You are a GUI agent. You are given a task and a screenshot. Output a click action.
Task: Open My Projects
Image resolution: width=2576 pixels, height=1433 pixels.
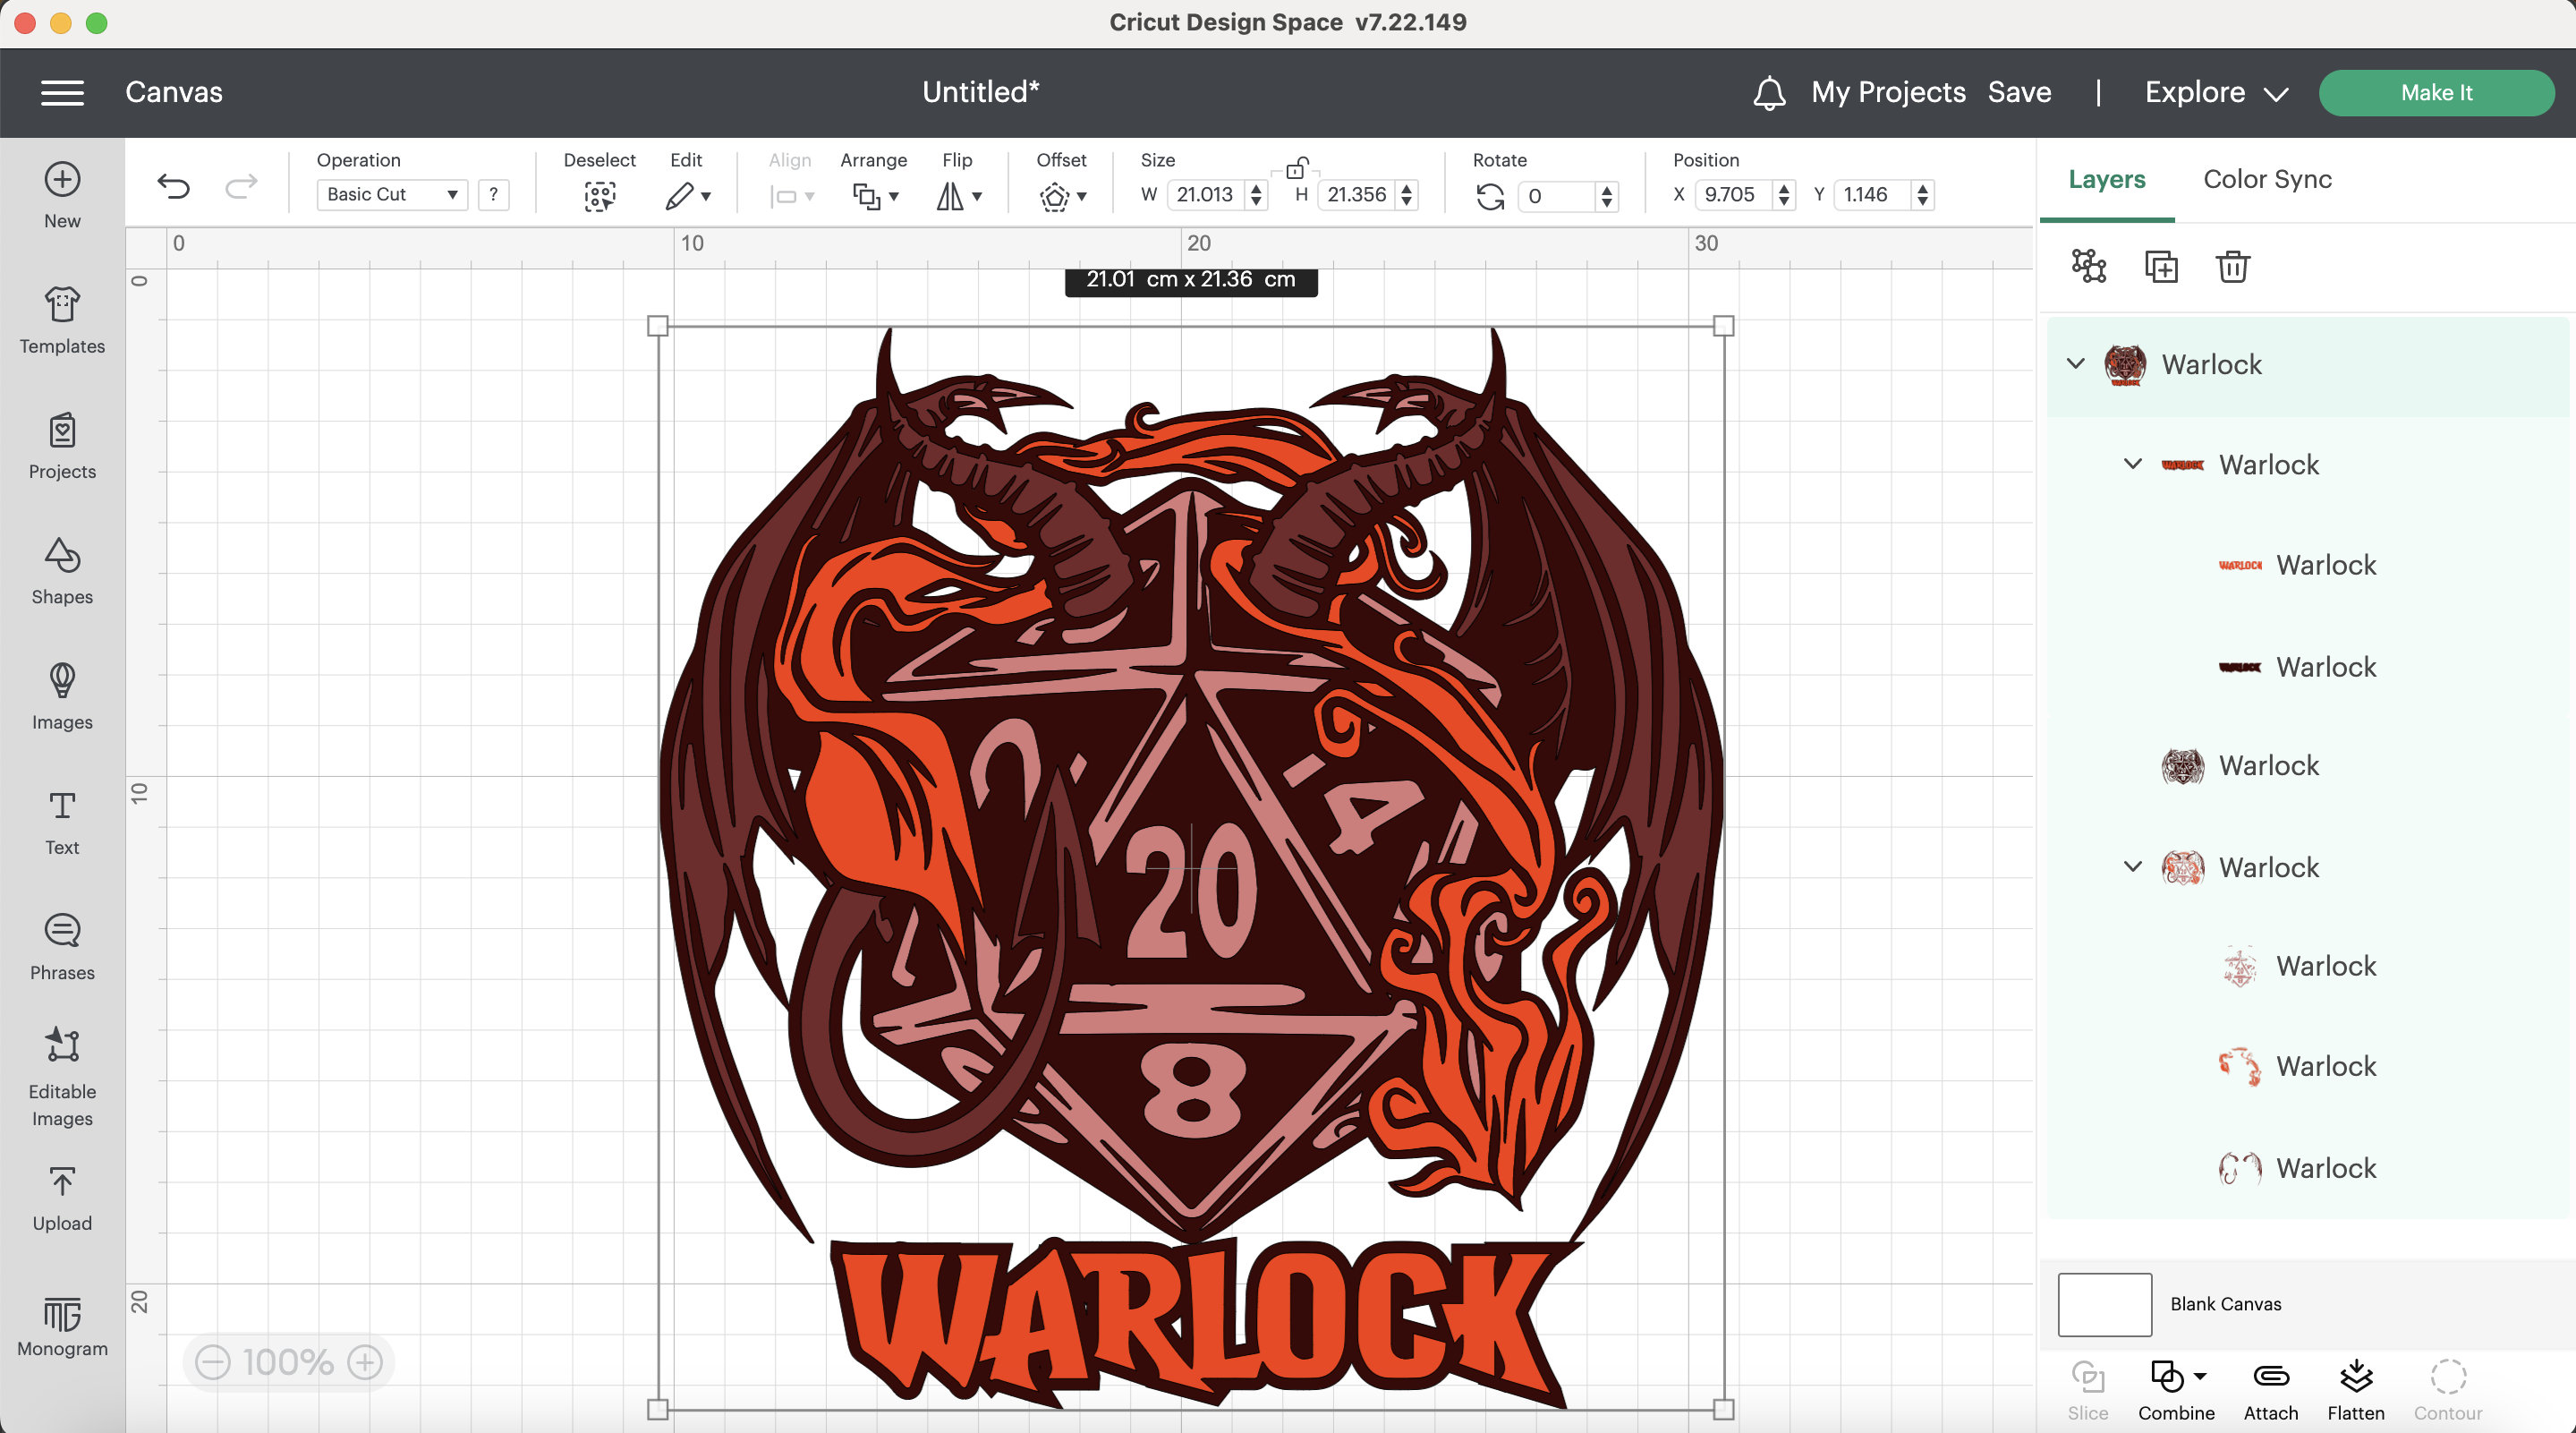tap(1888, 92)
